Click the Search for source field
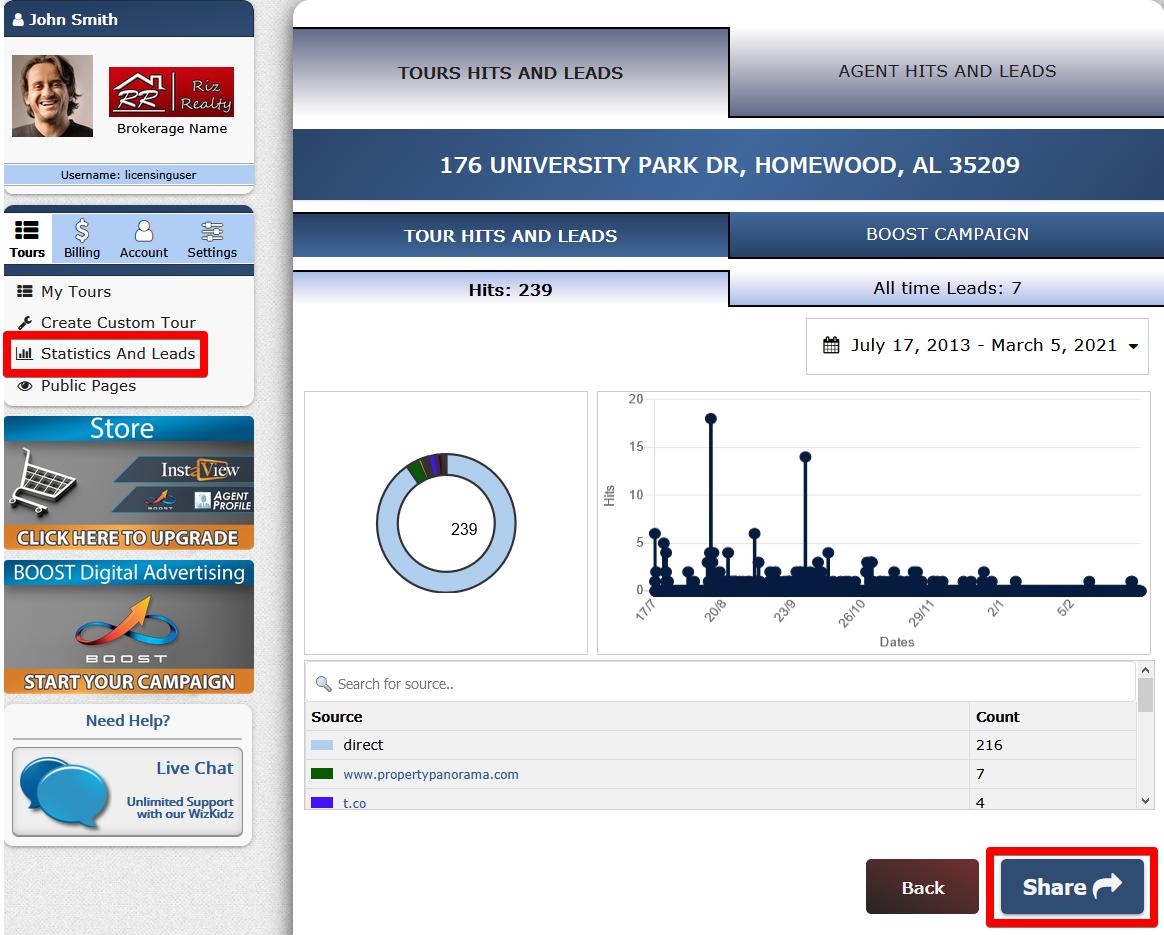The image size is (1164, 935). (720, 684)
